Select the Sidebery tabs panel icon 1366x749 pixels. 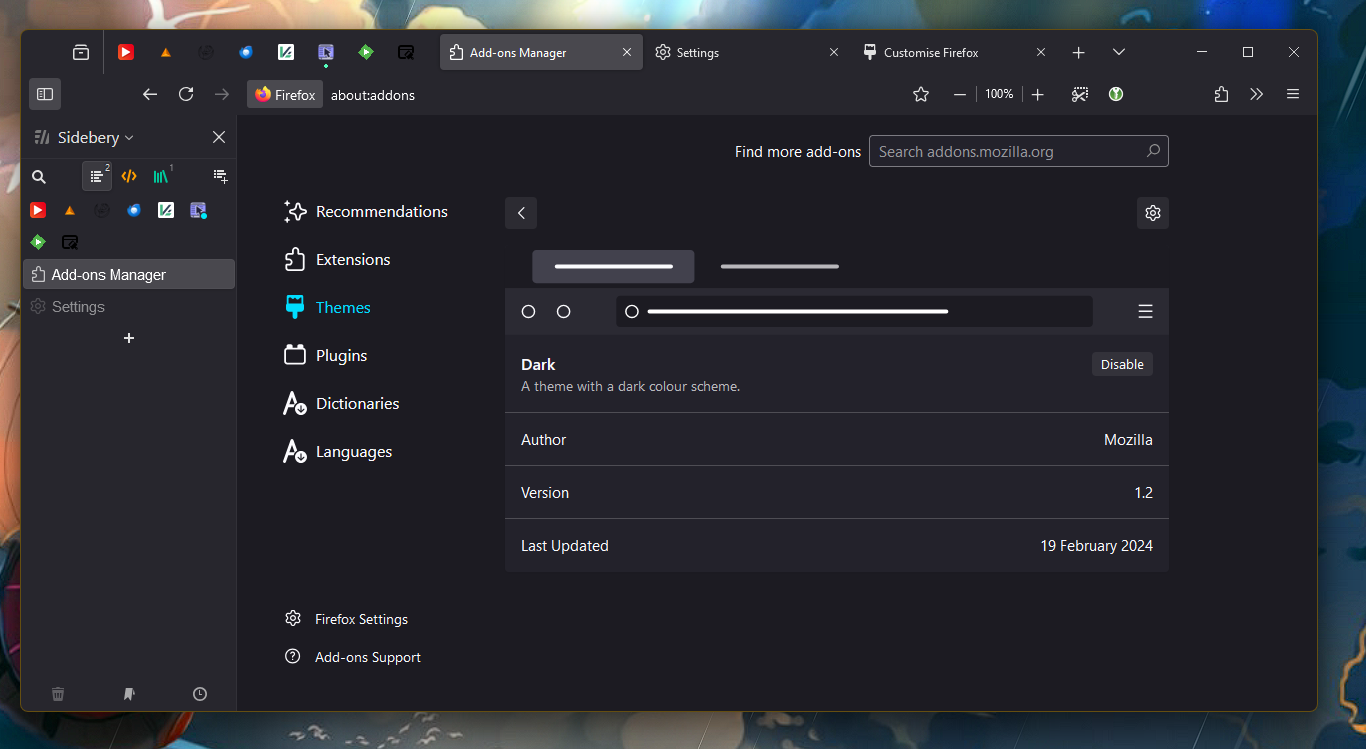pos(97,176)
